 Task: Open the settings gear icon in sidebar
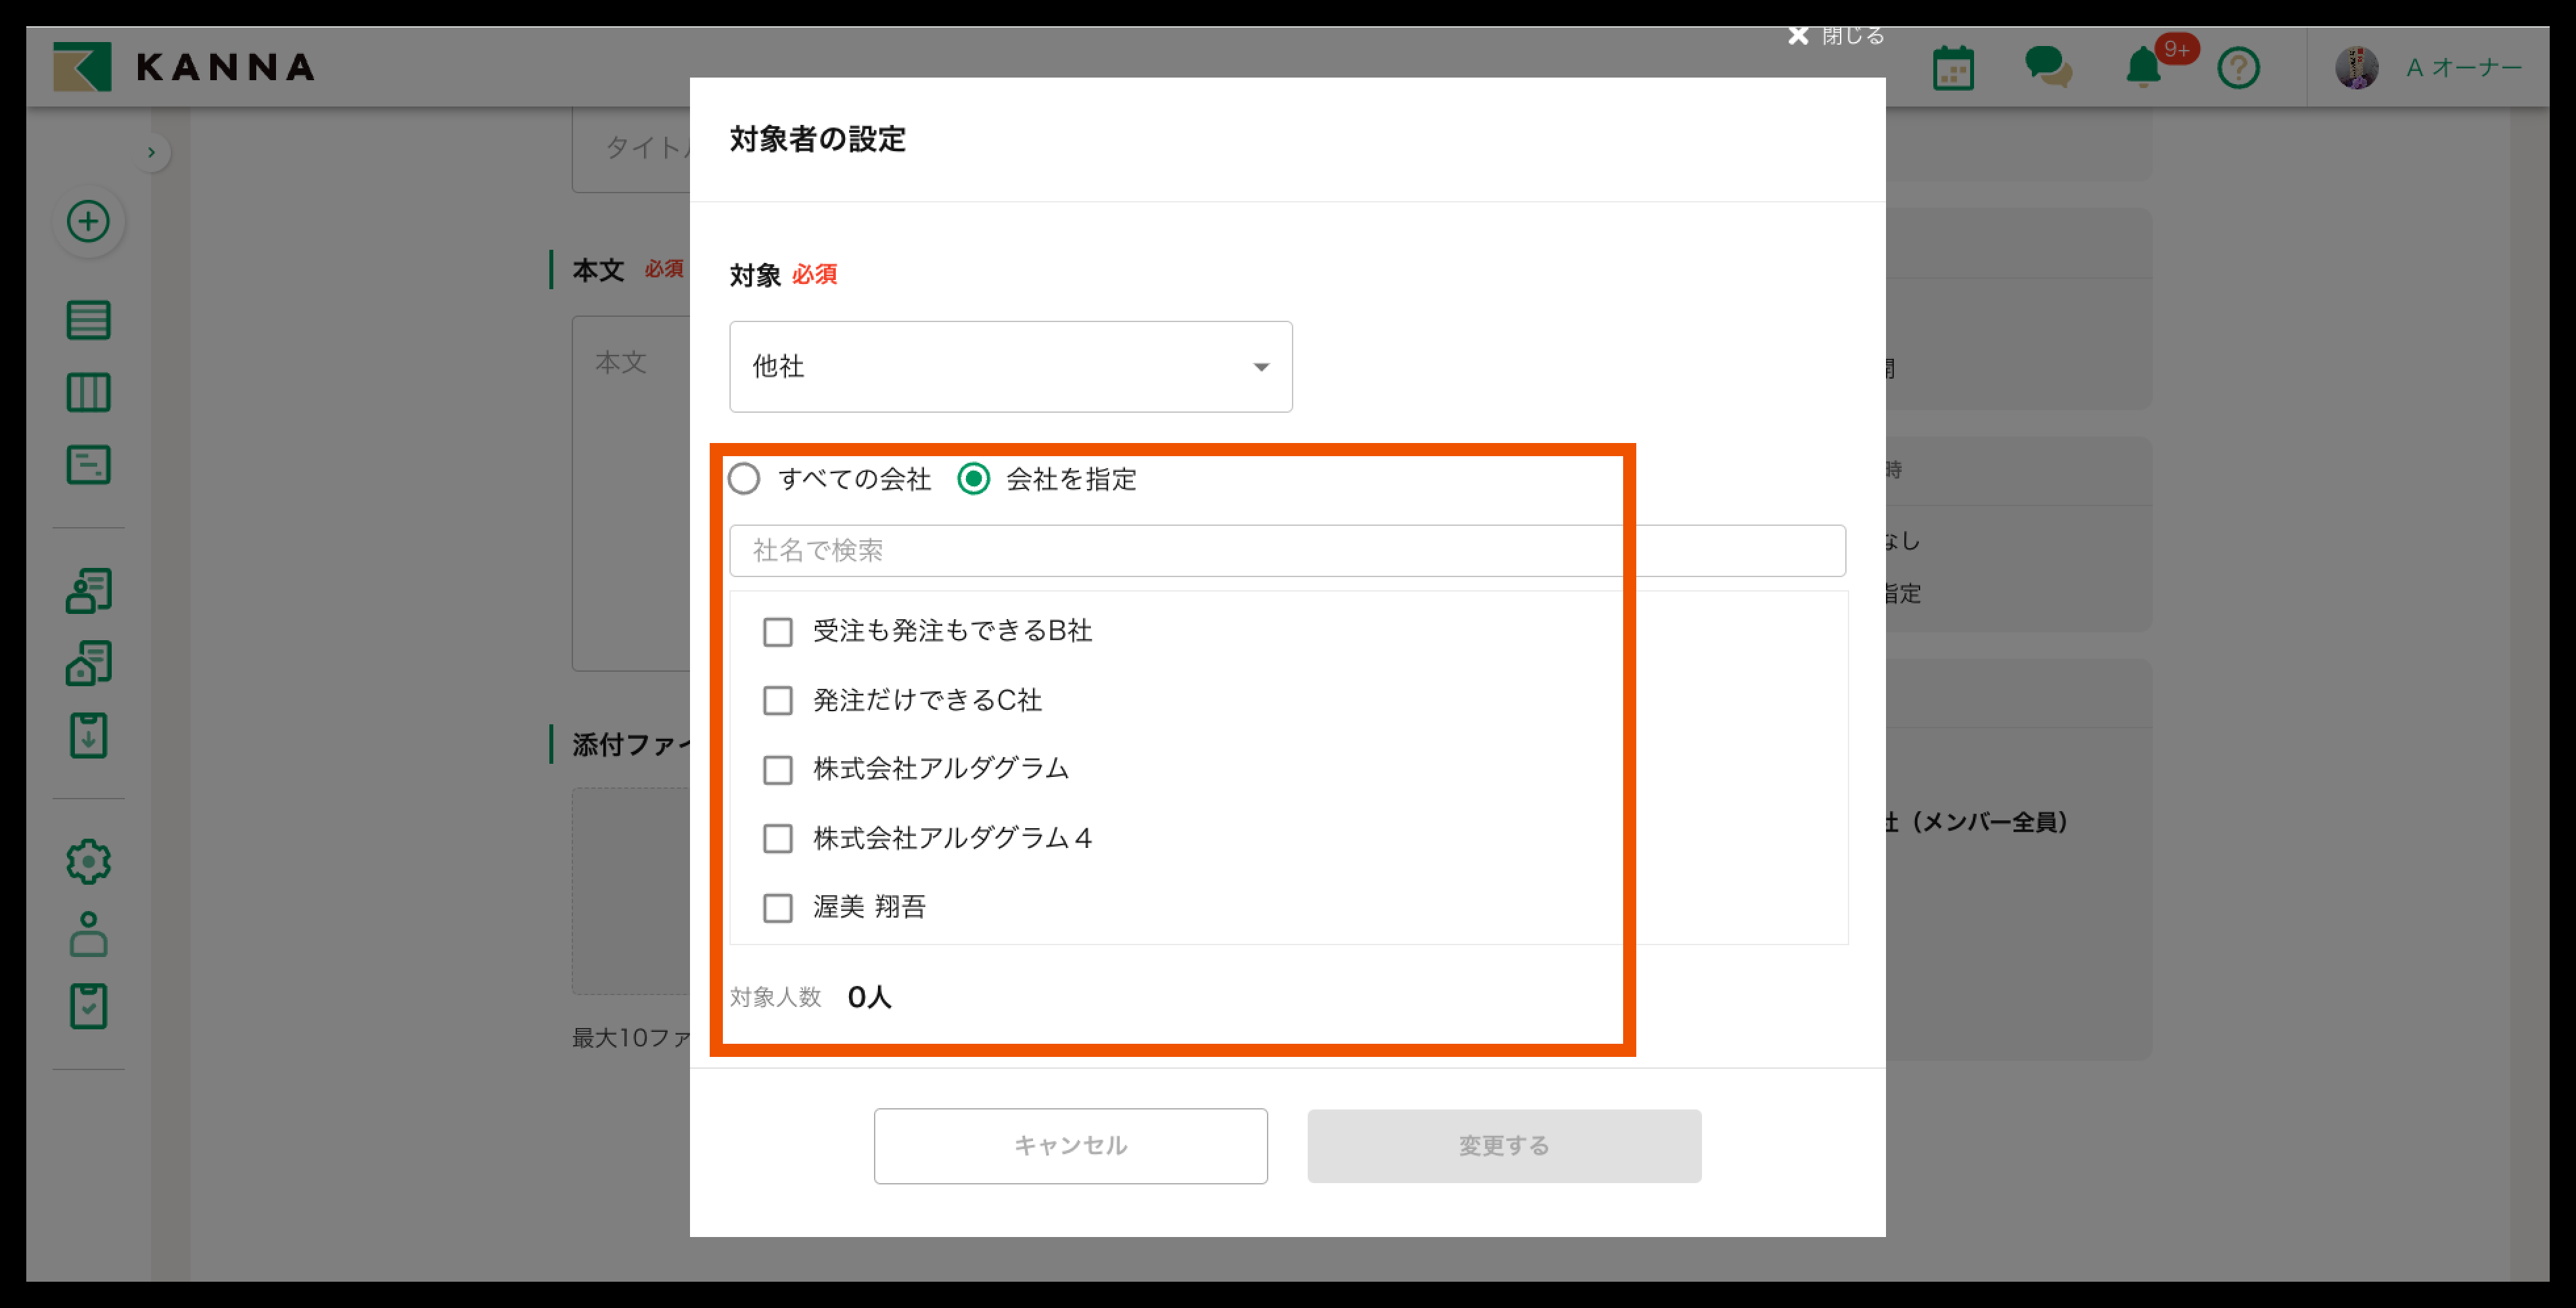[x=88, y=861]
